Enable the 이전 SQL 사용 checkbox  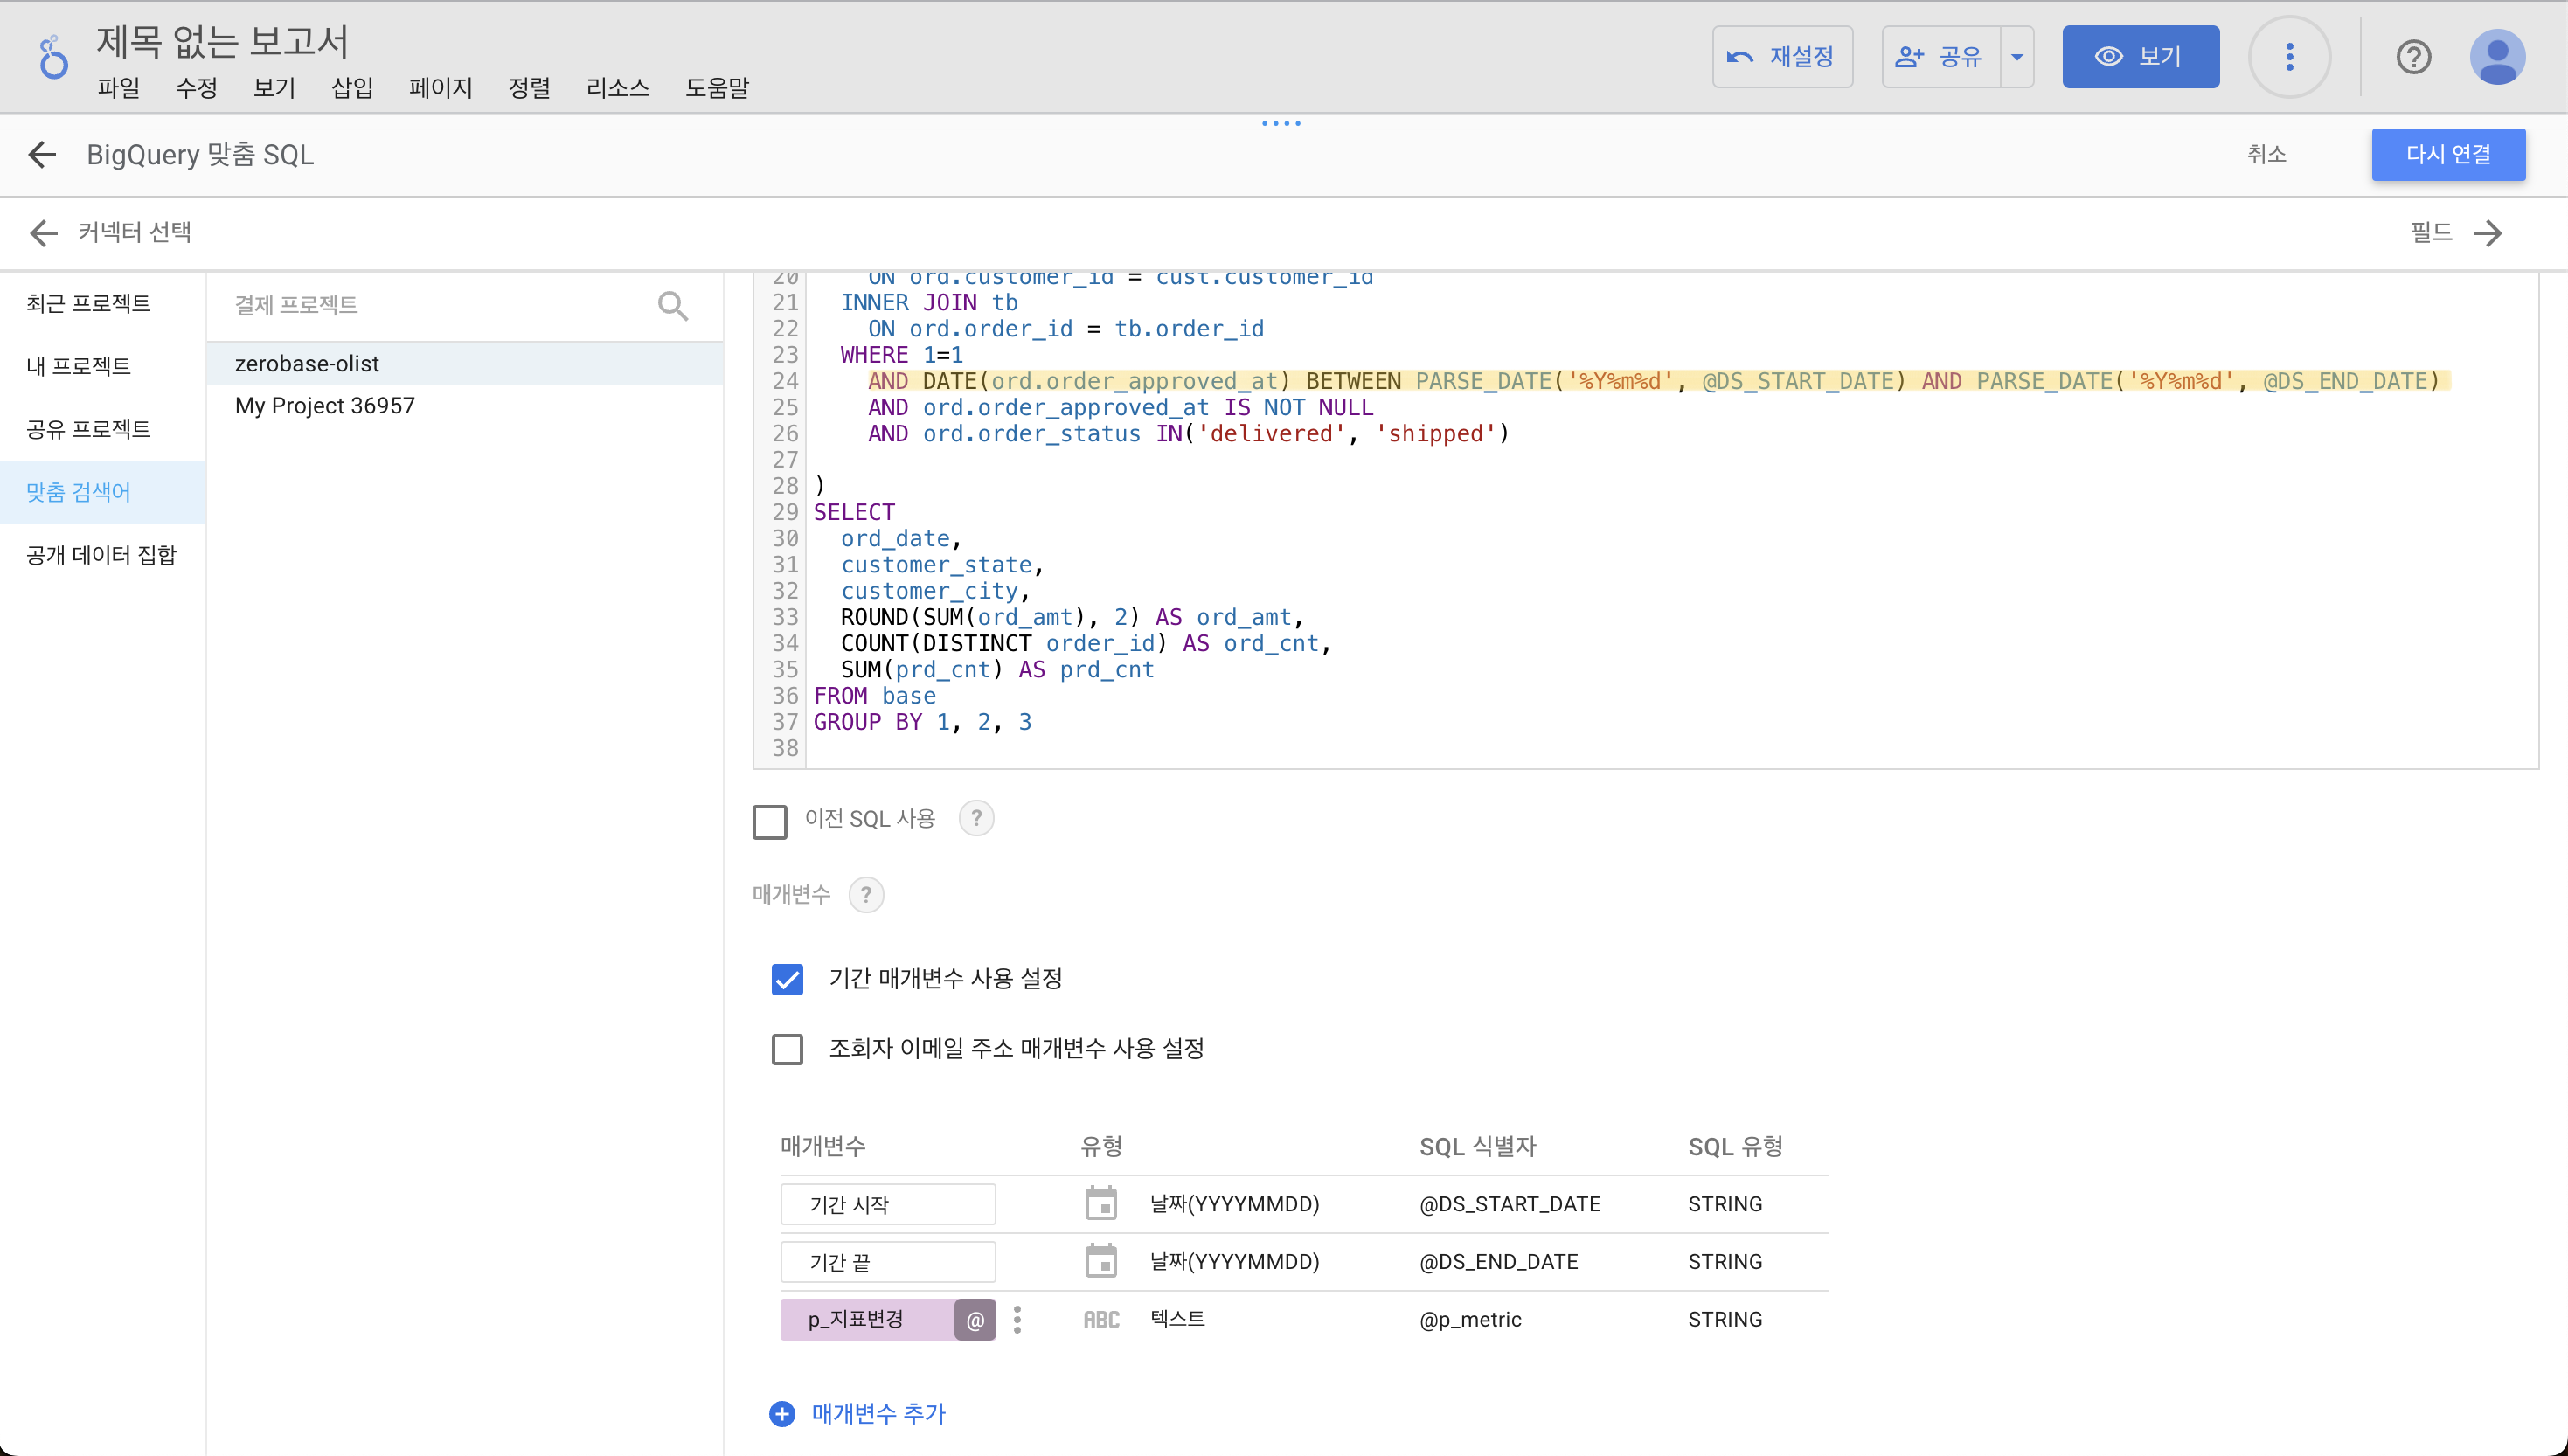click(770, 822)
